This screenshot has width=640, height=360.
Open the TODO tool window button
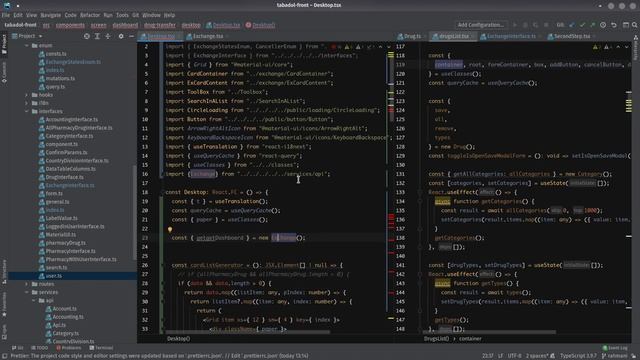point(40,348)
